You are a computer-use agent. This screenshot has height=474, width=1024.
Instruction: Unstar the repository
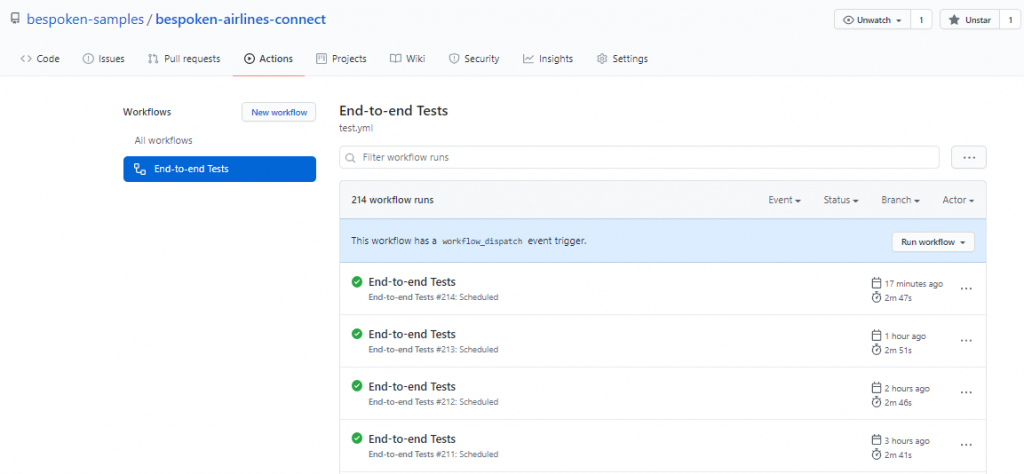[x=968, y=20]
